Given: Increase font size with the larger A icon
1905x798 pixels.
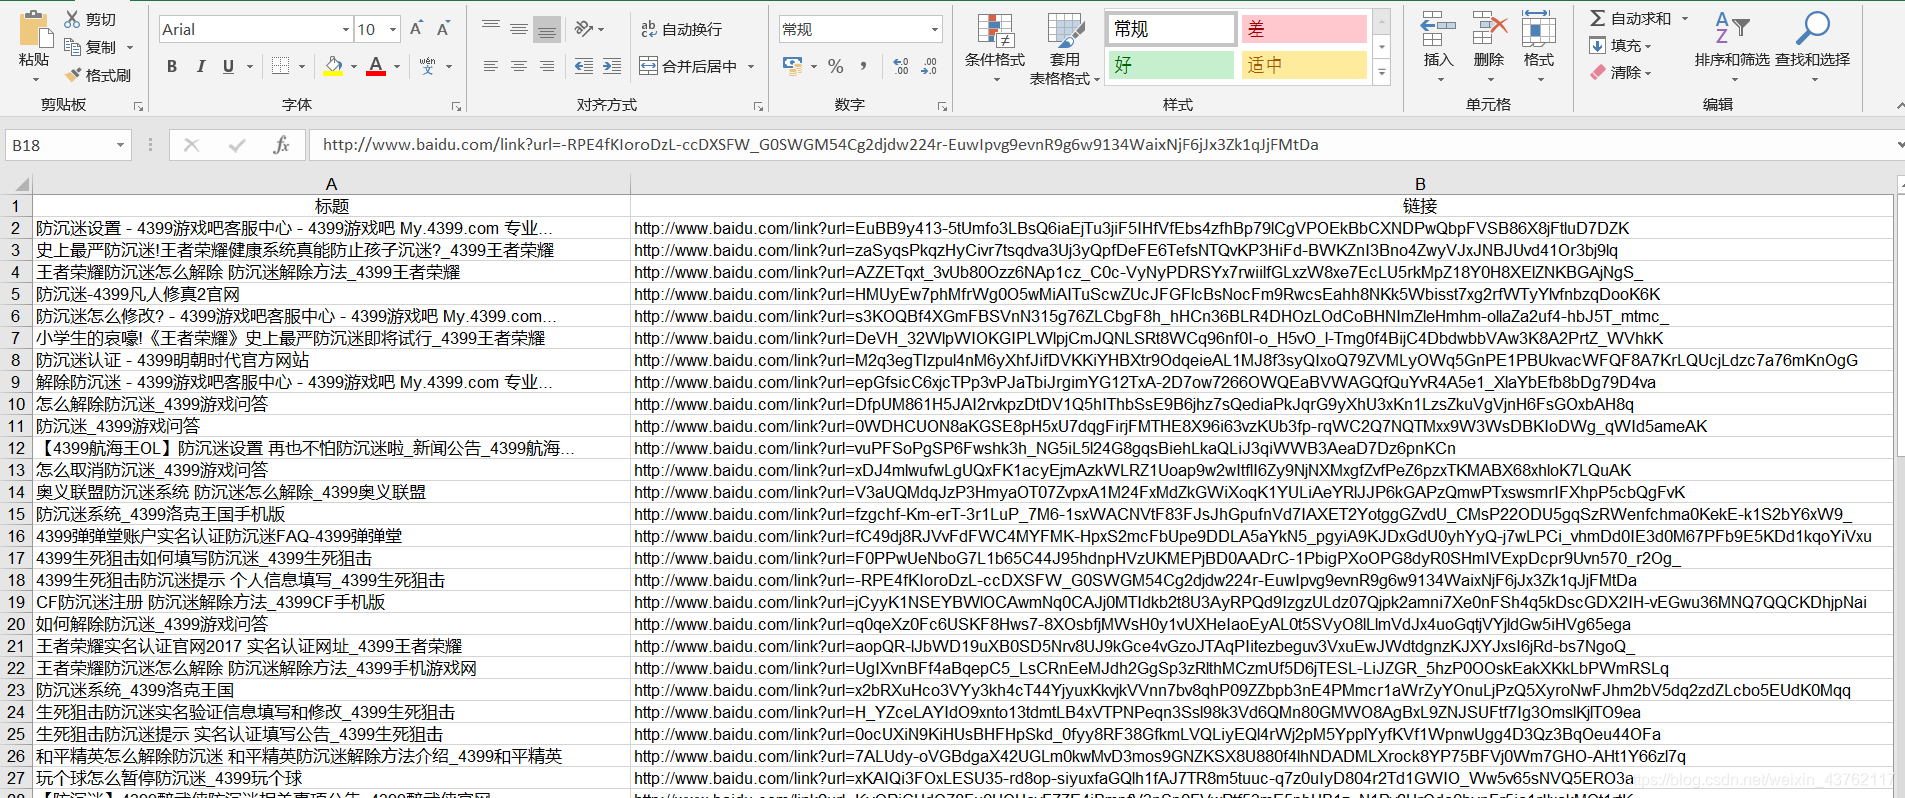Looking at the screenshot, I should coord(416,29).
